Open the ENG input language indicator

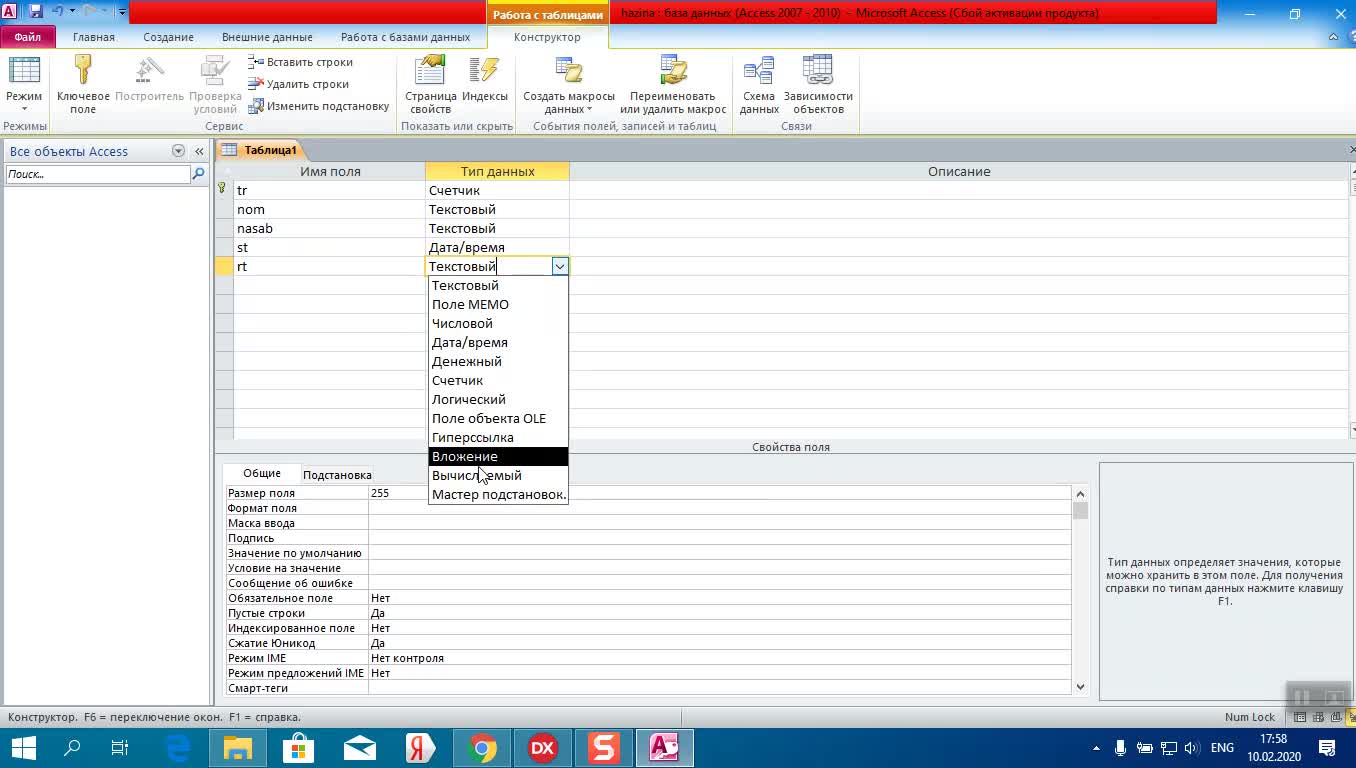pos(1221,747)
